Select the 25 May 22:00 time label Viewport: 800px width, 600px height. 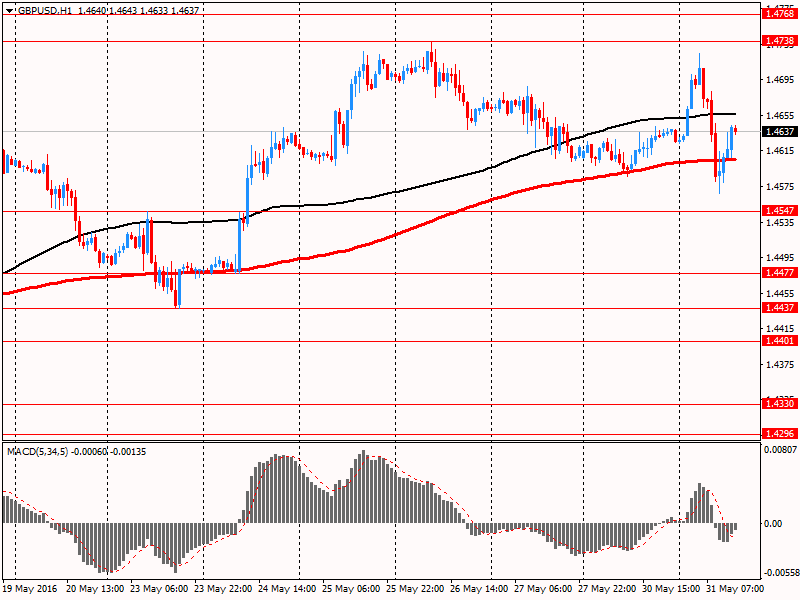point(415,588)
